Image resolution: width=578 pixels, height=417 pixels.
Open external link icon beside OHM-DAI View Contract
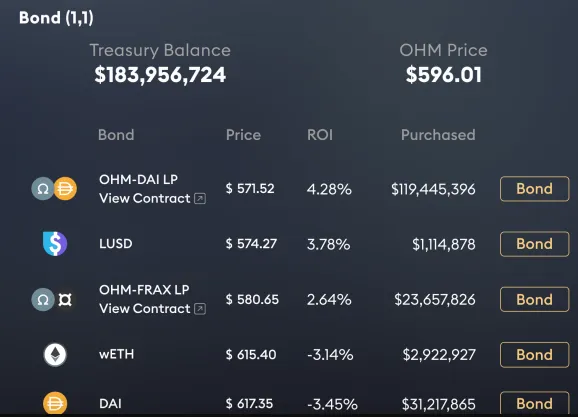pyautogui.click(x=200, y=198)
